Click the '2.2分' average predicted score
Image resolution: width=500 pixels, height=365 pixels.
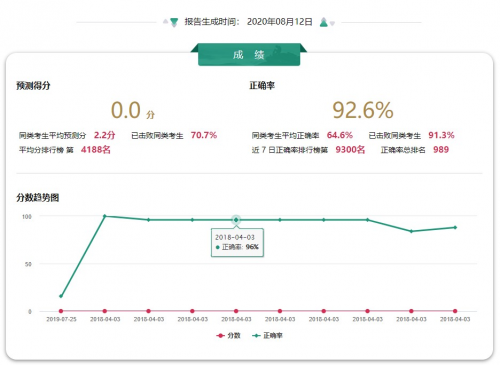click(x=105, y=135)
